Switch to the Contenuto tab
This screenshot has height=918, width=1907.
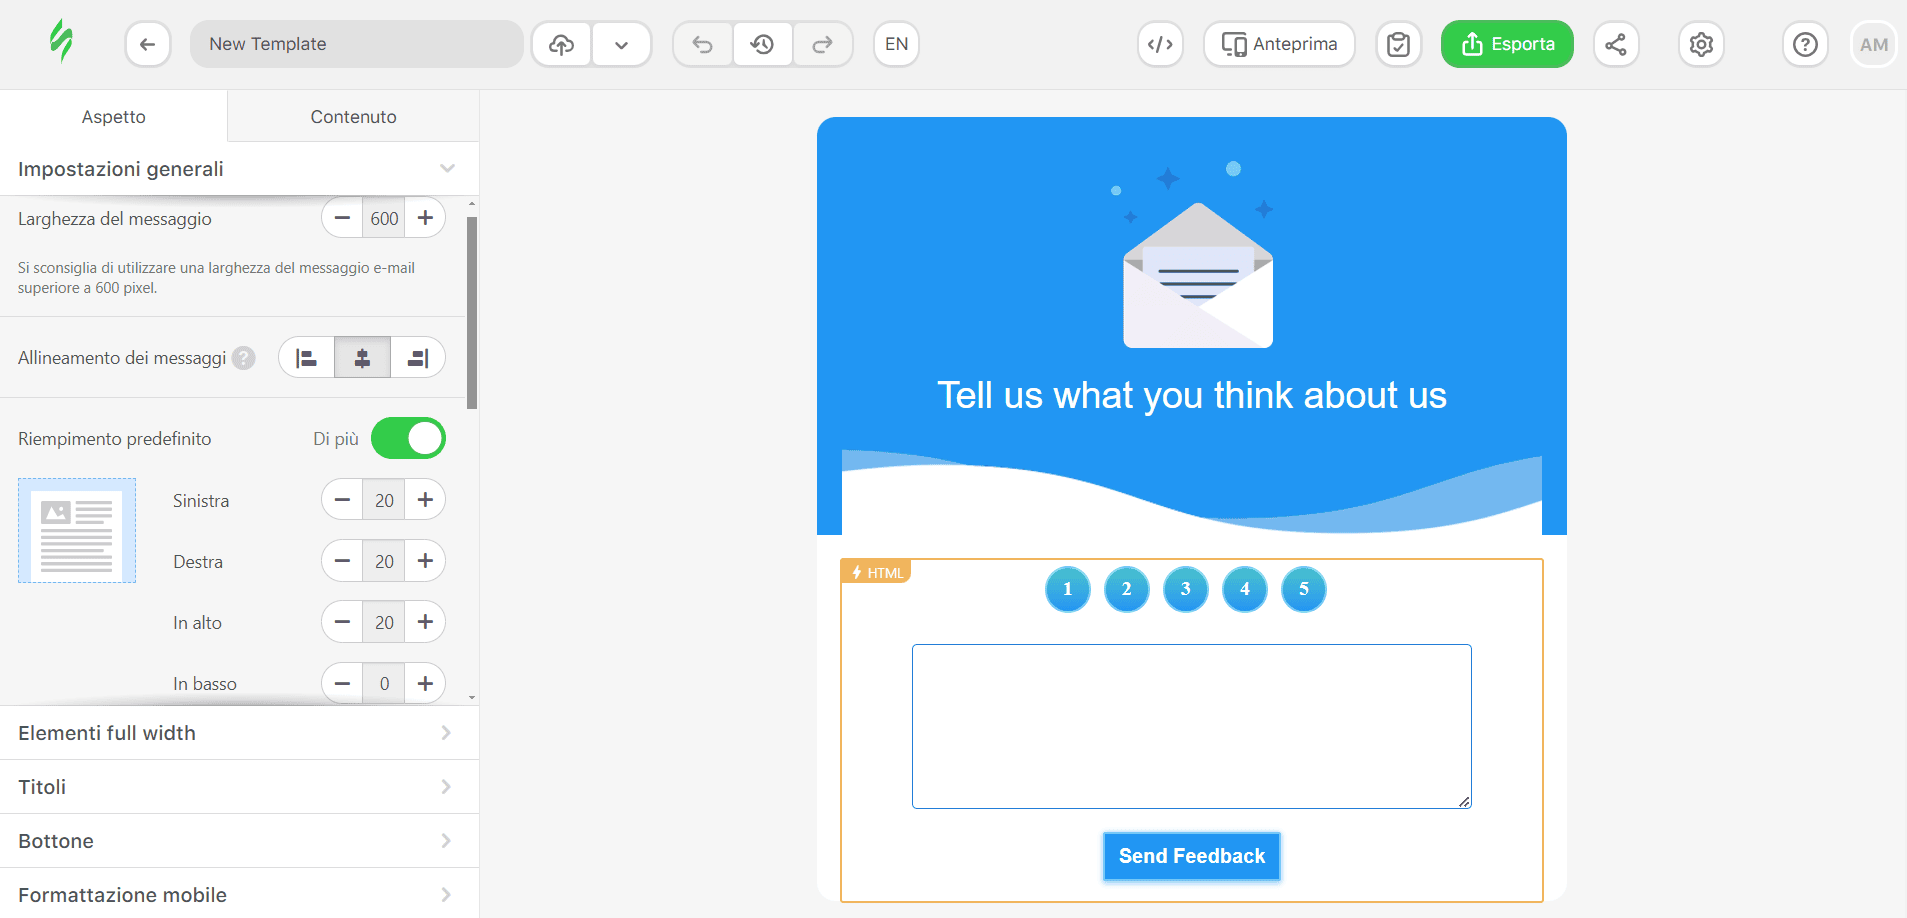point(353,117)
